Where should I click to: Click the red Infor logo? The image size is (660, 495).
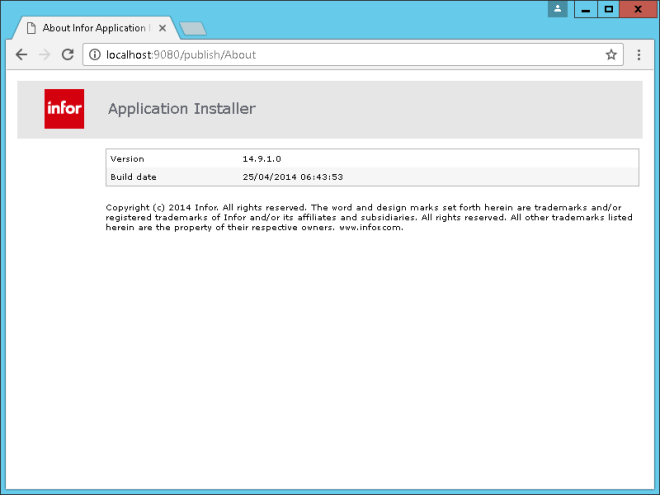(64, 109)
